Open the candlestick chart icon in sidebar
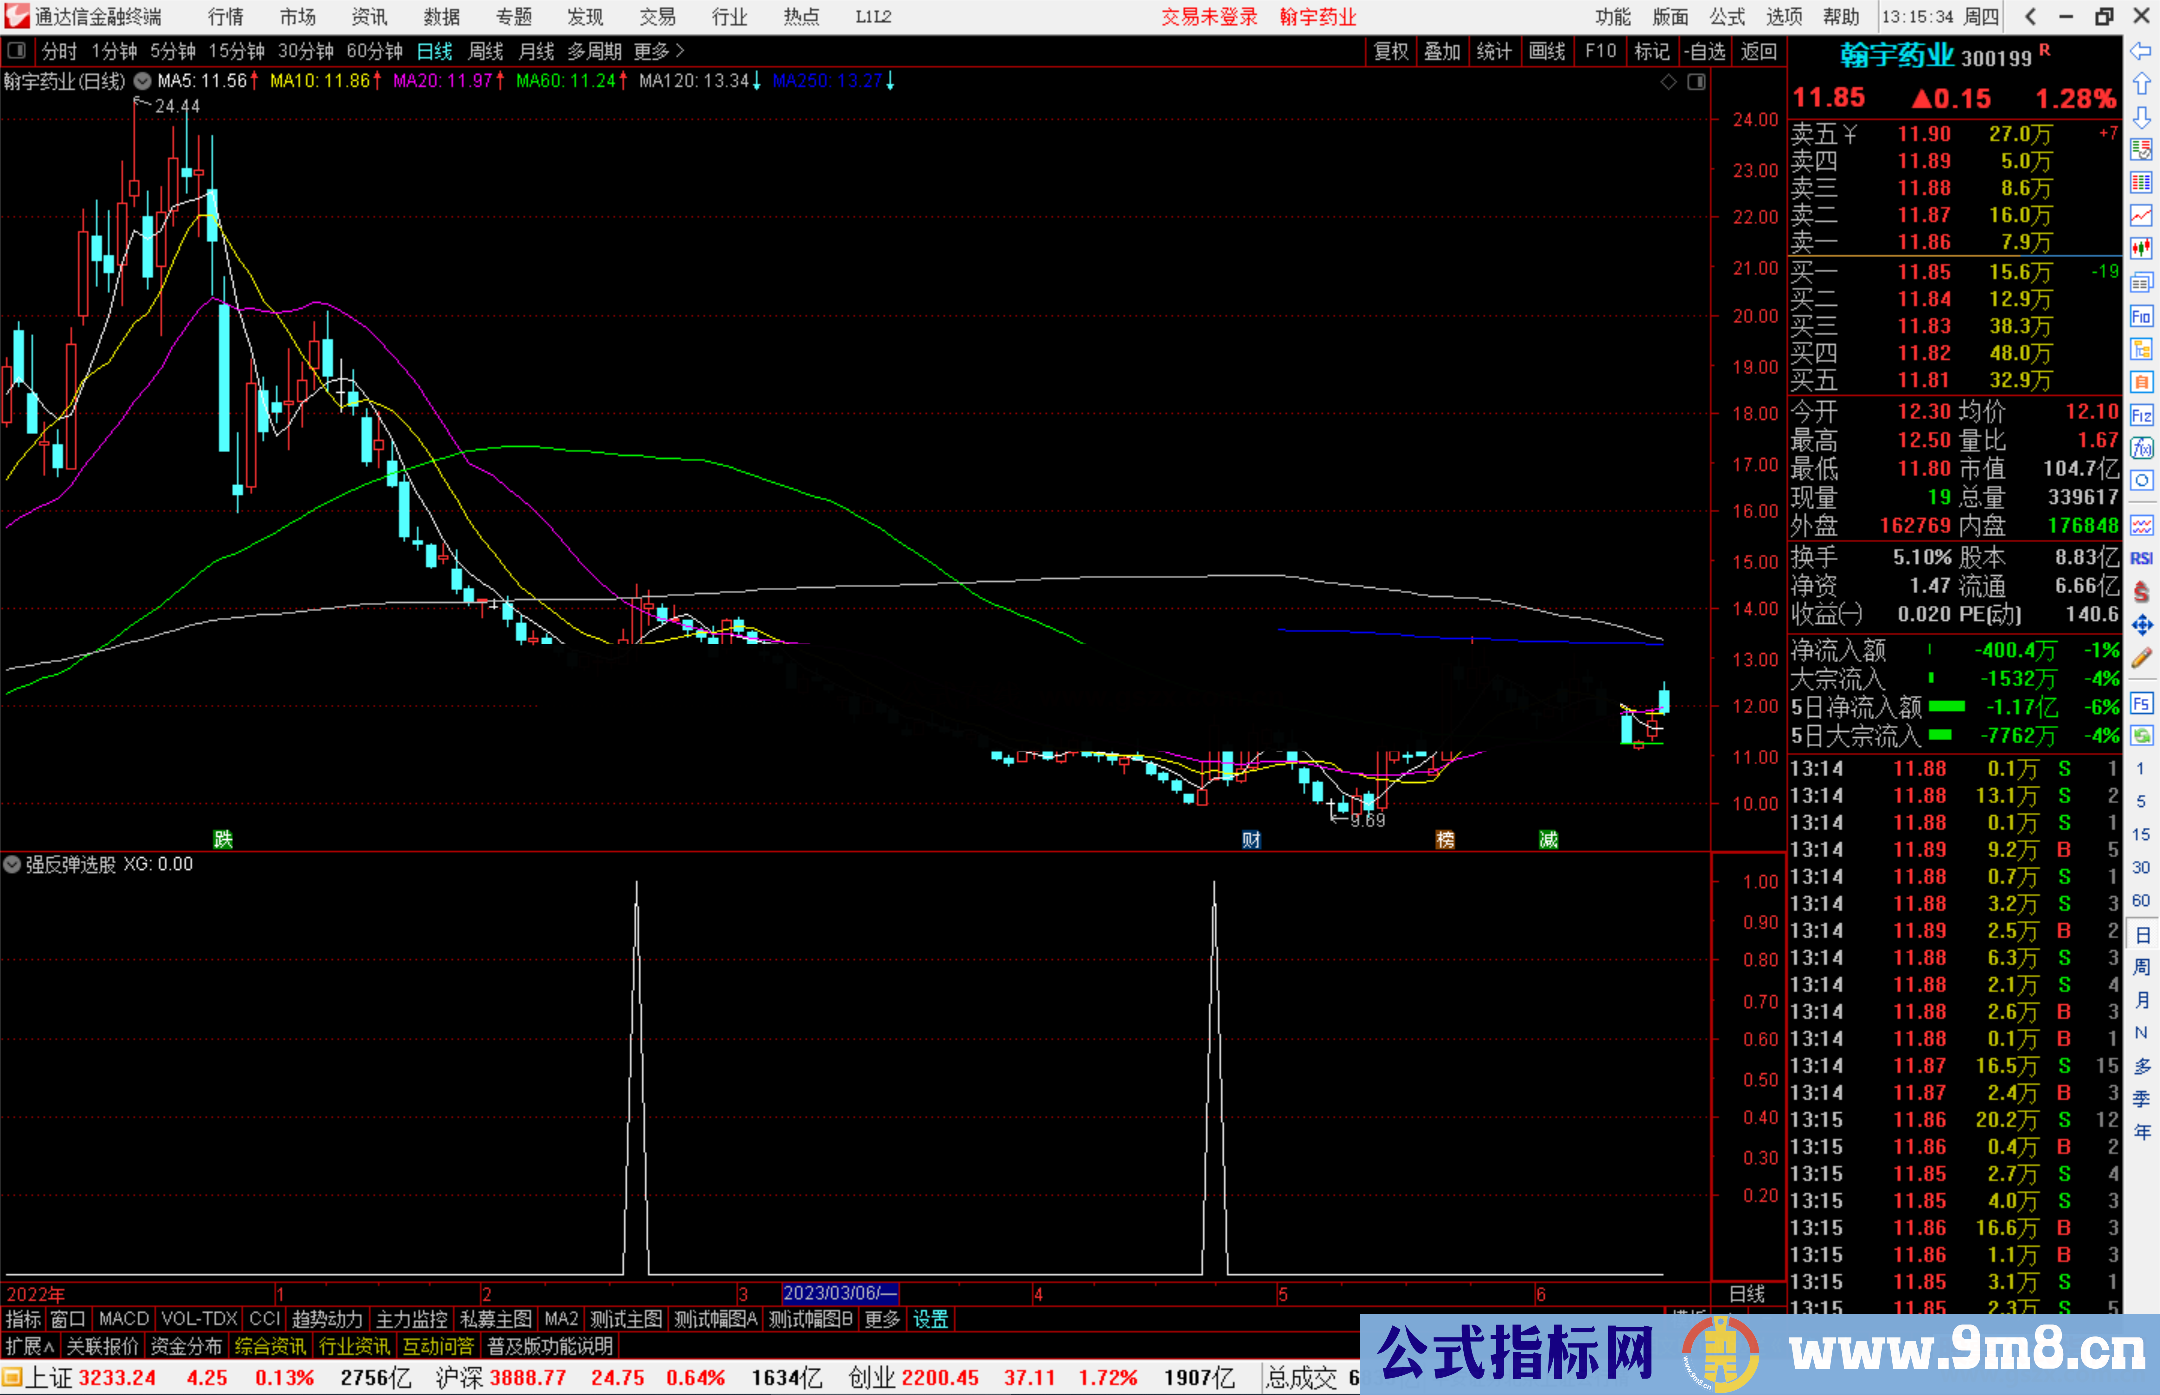Image resolution: width=2160 pixels, height=1395 pixels. 2141,248
